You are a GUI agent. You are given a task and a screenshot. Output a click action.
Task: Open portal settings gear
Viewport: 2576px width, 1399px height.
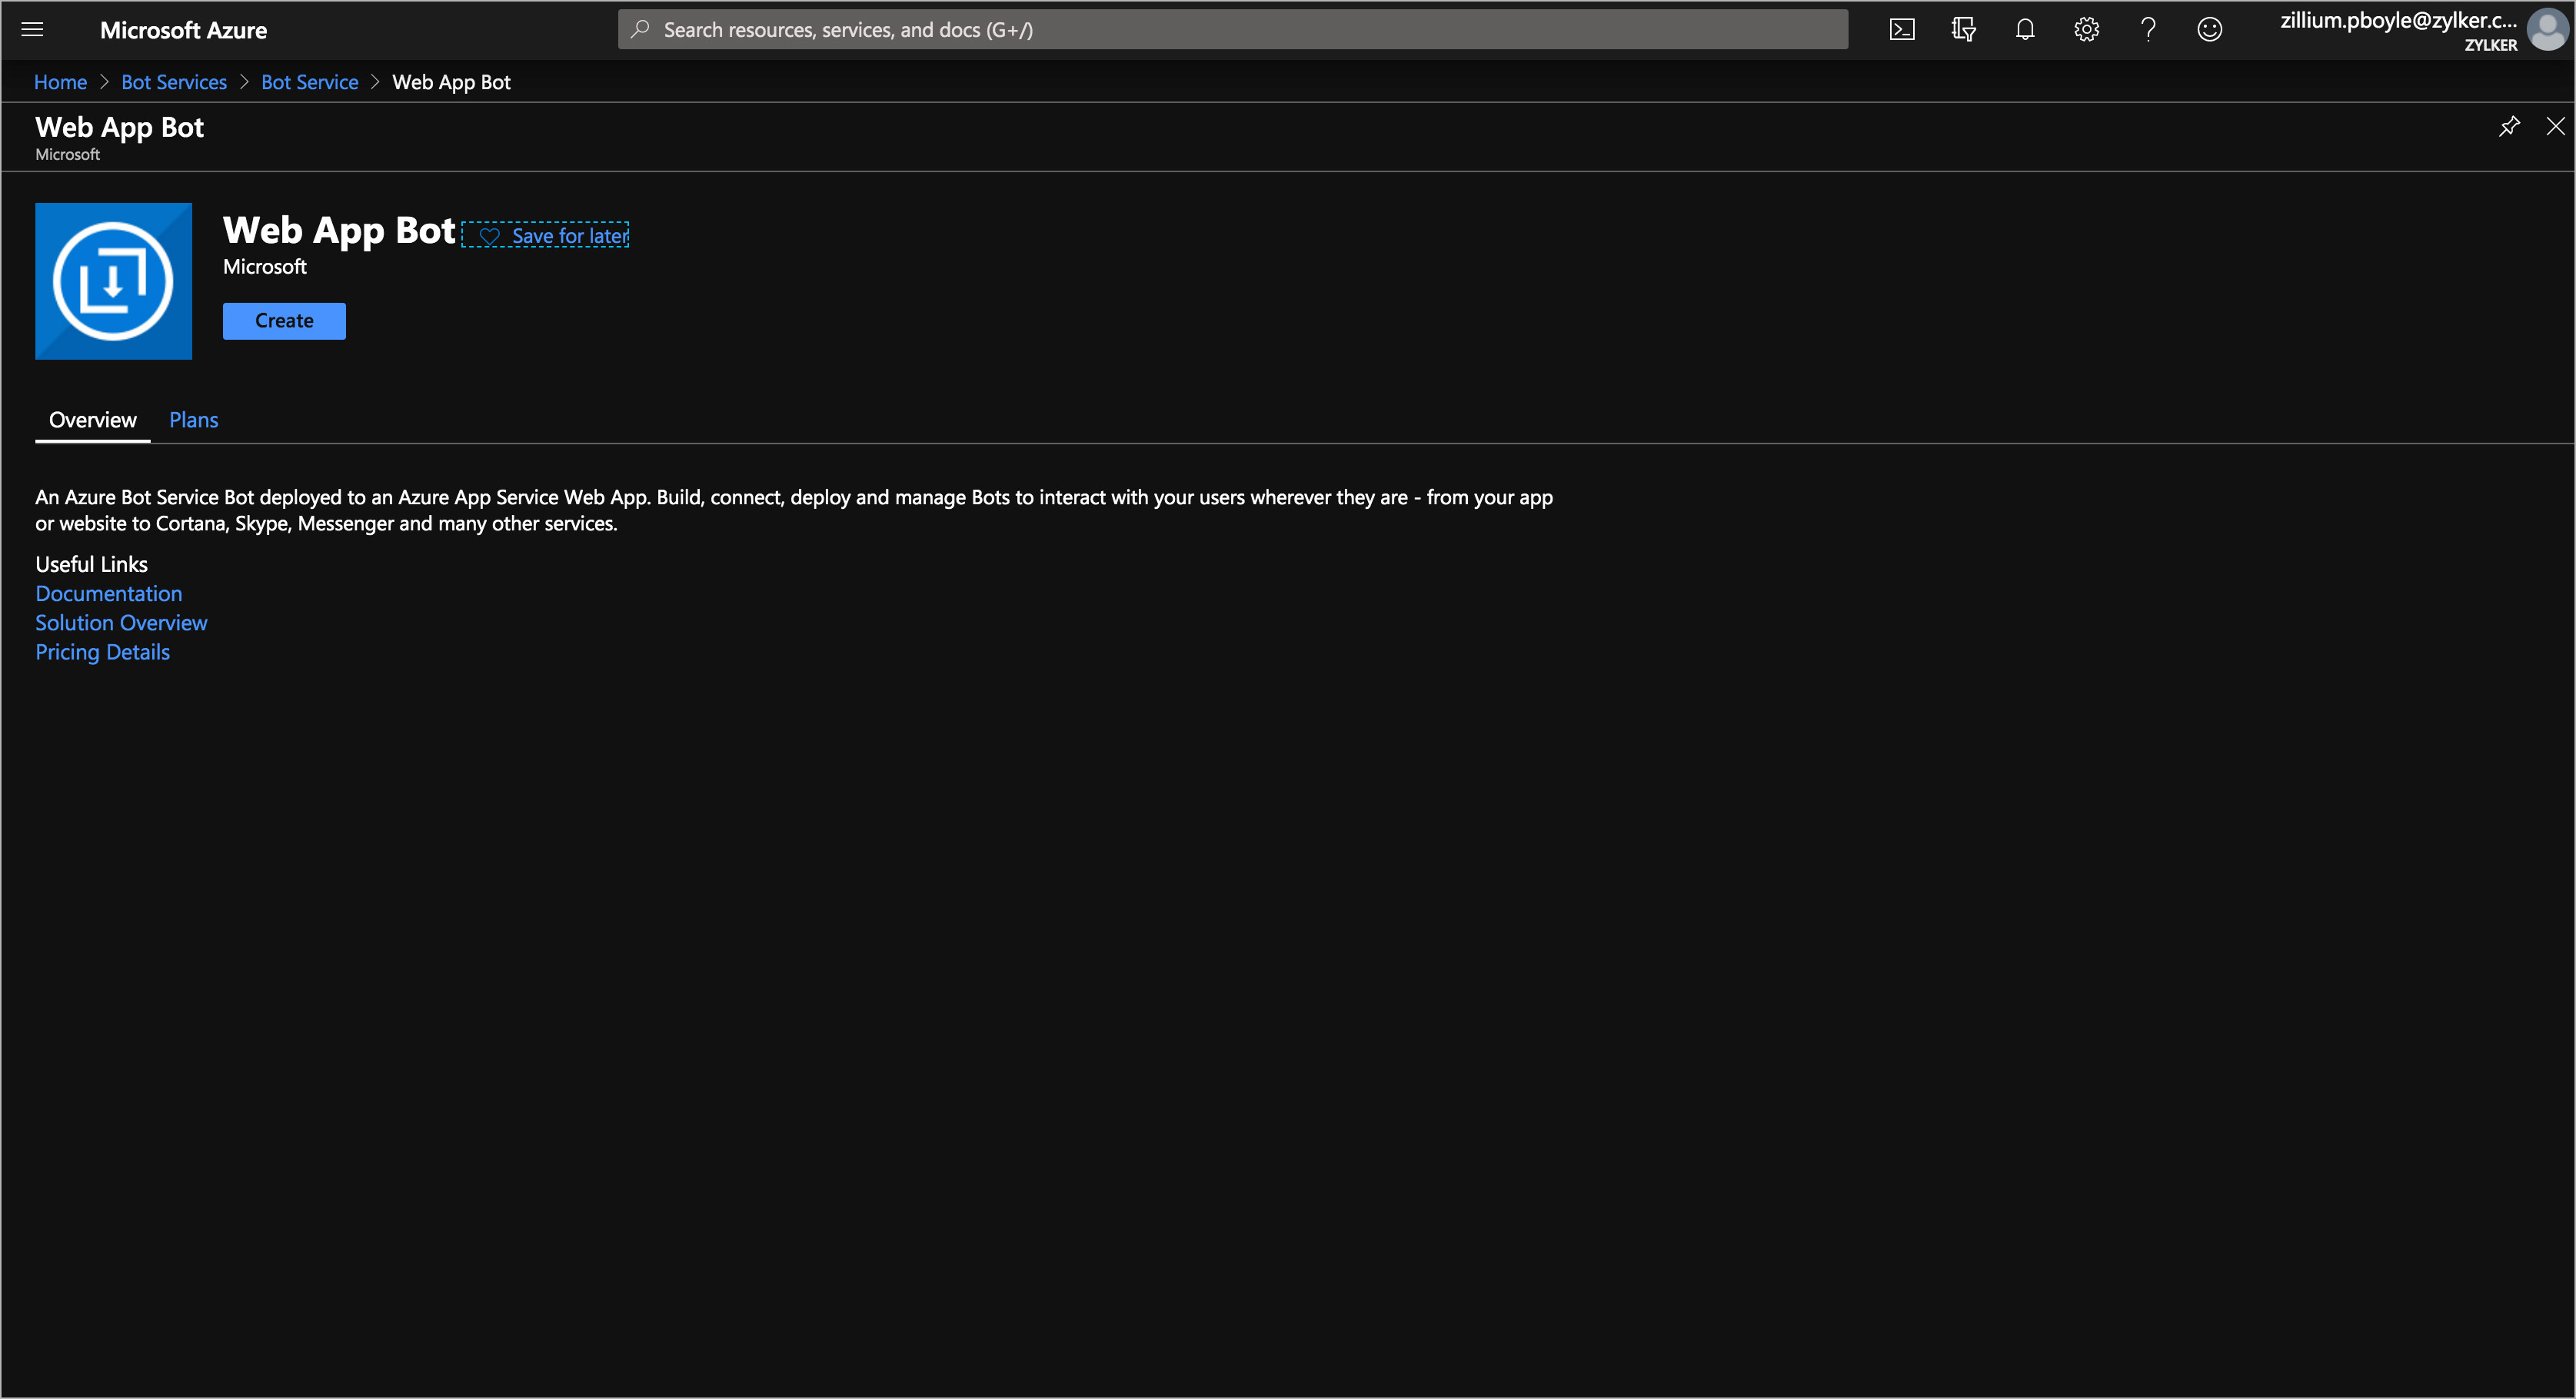2086,29
